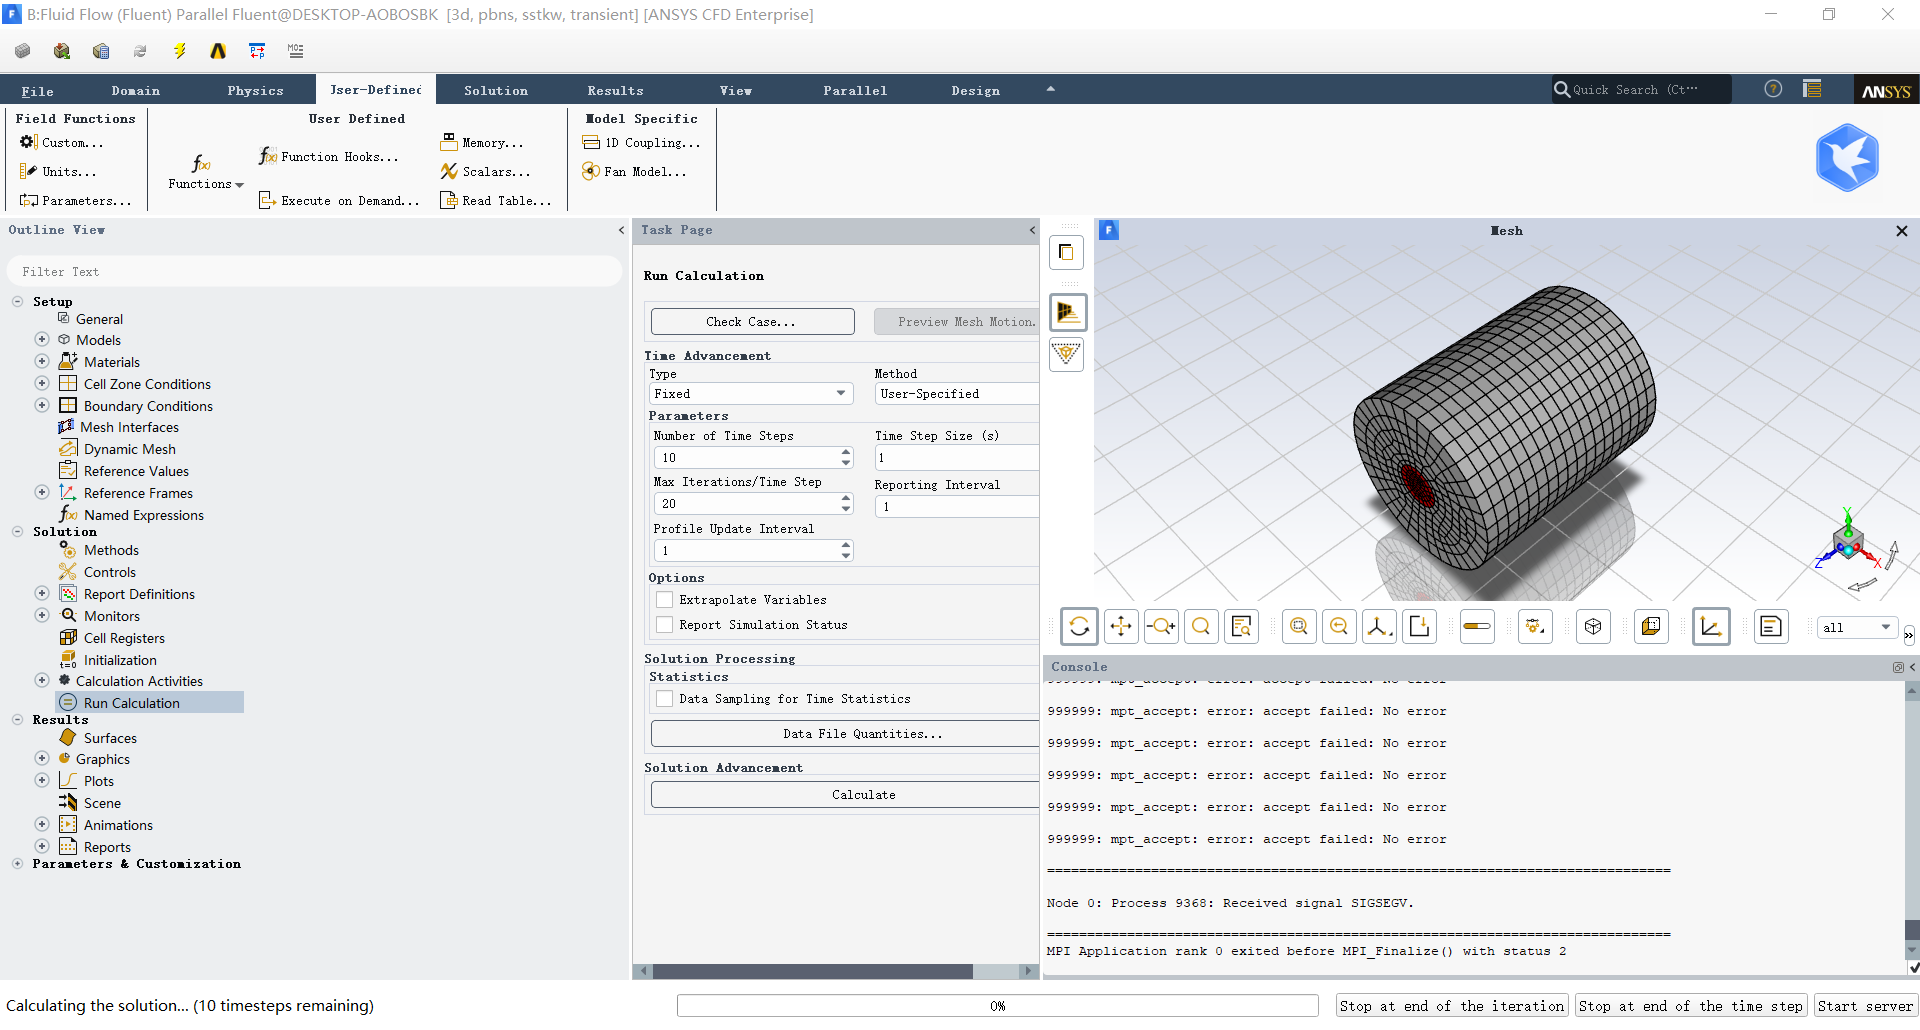The image size is (1920, 1030).
Task: Enable Data Sampling for Time Statistics
Action: 664,699
